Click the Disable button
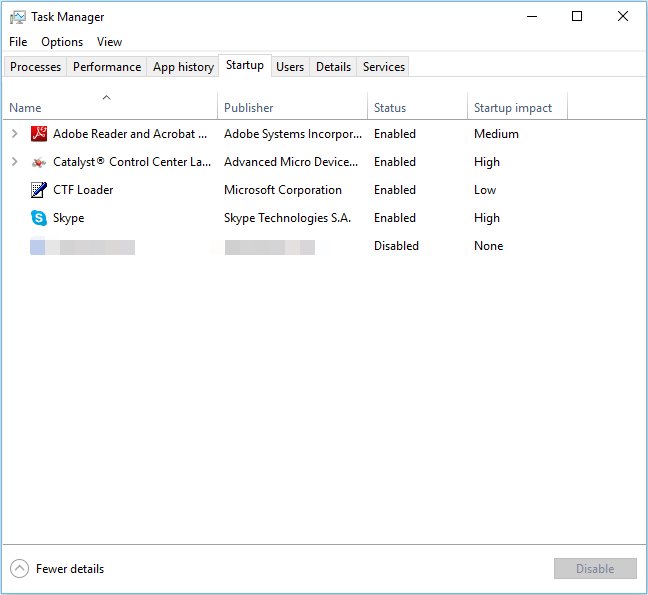The image size is (648, 595). pos(595,569)
